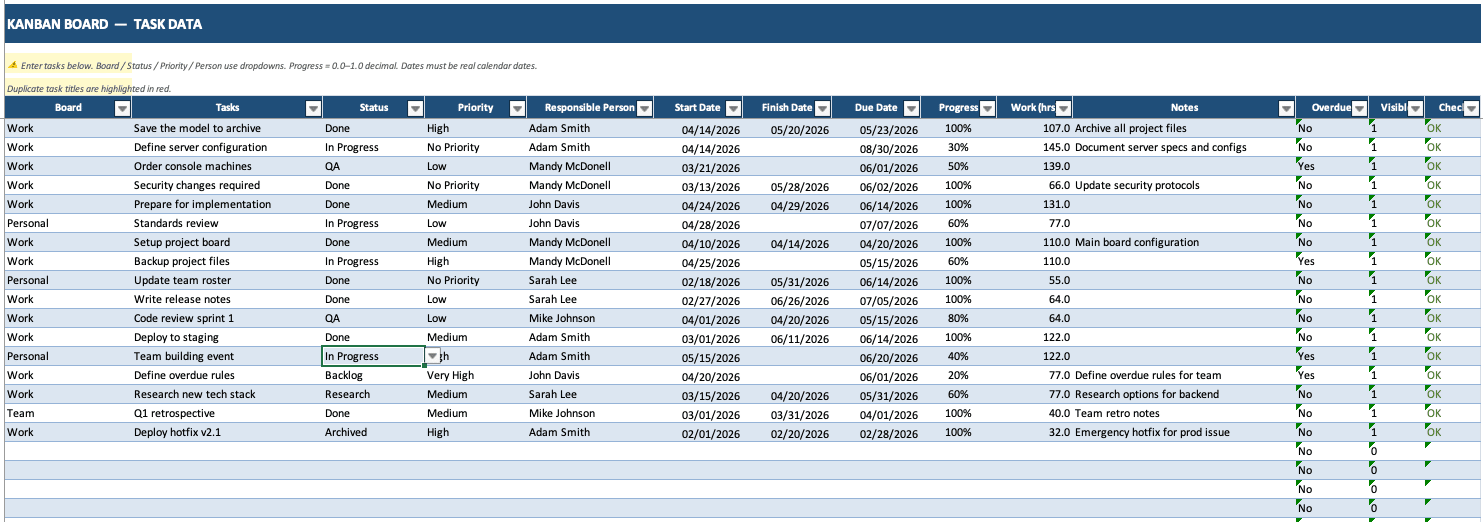Select the 'Standards review' task cell
Image resolution: width=1483 pixels, height=522 pixels.
227,223
